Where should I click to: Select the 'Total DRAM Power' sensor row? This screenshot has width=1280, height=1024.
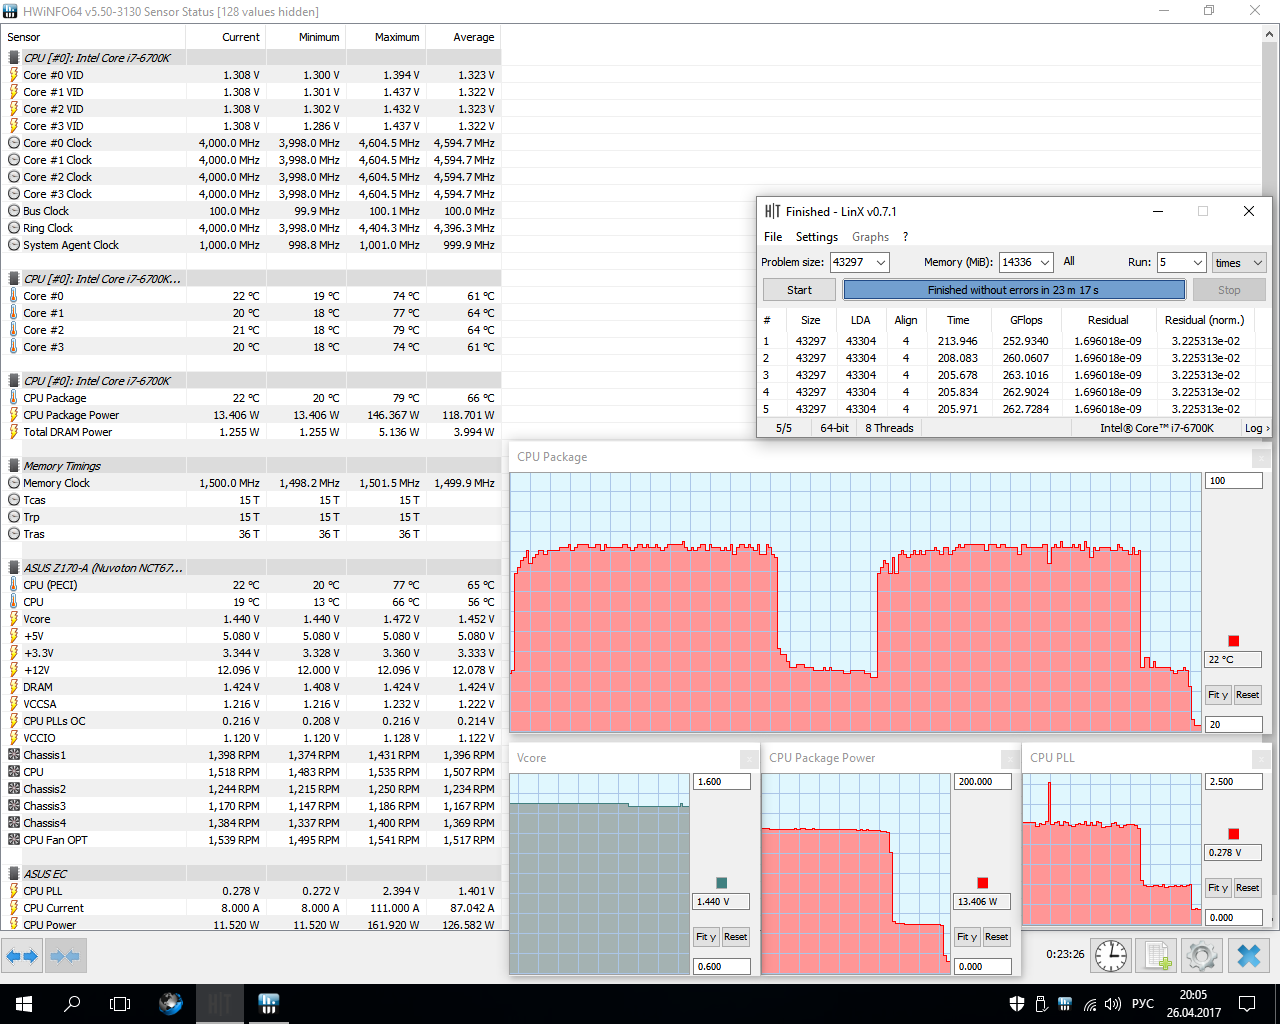click(250, 432)
